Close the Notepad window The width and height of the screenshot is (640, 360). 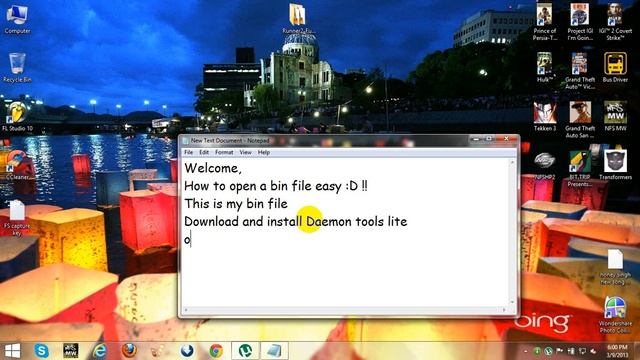[x=506, y=139]
